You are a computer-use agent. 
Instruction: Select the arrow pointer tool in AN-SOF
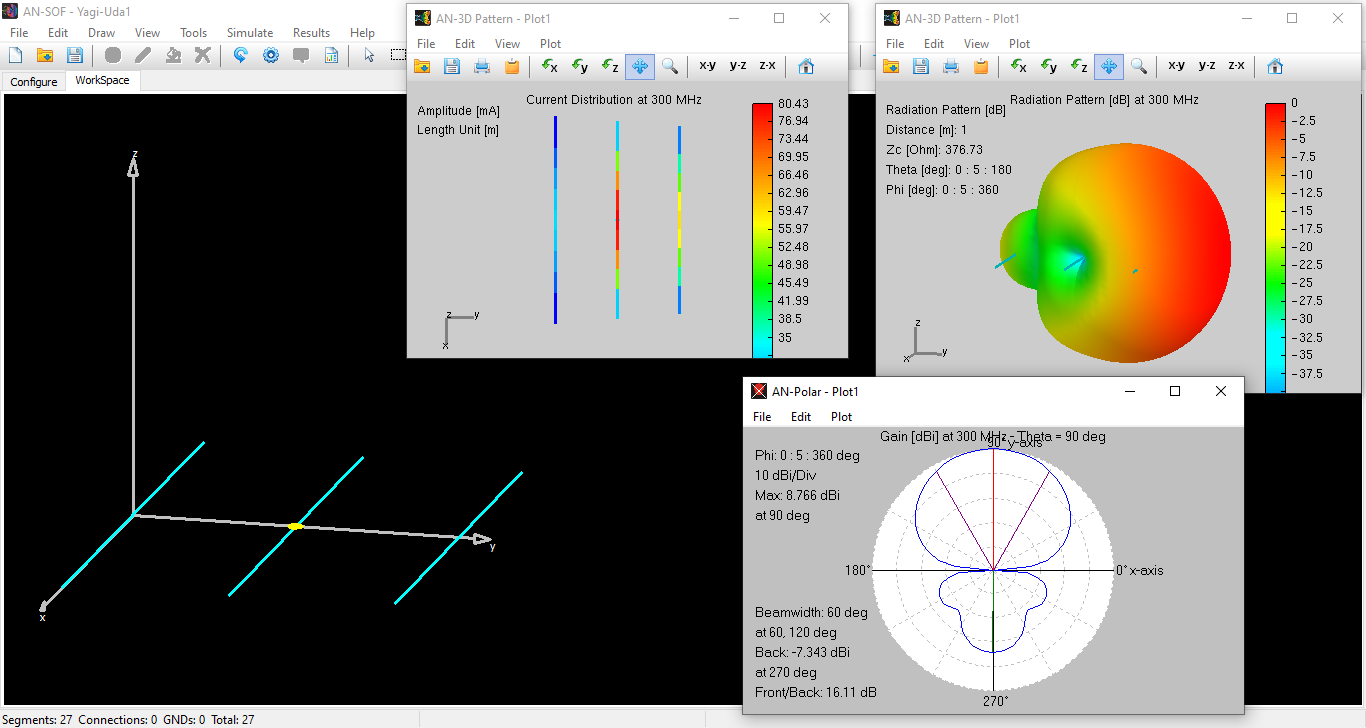(369, 55)
